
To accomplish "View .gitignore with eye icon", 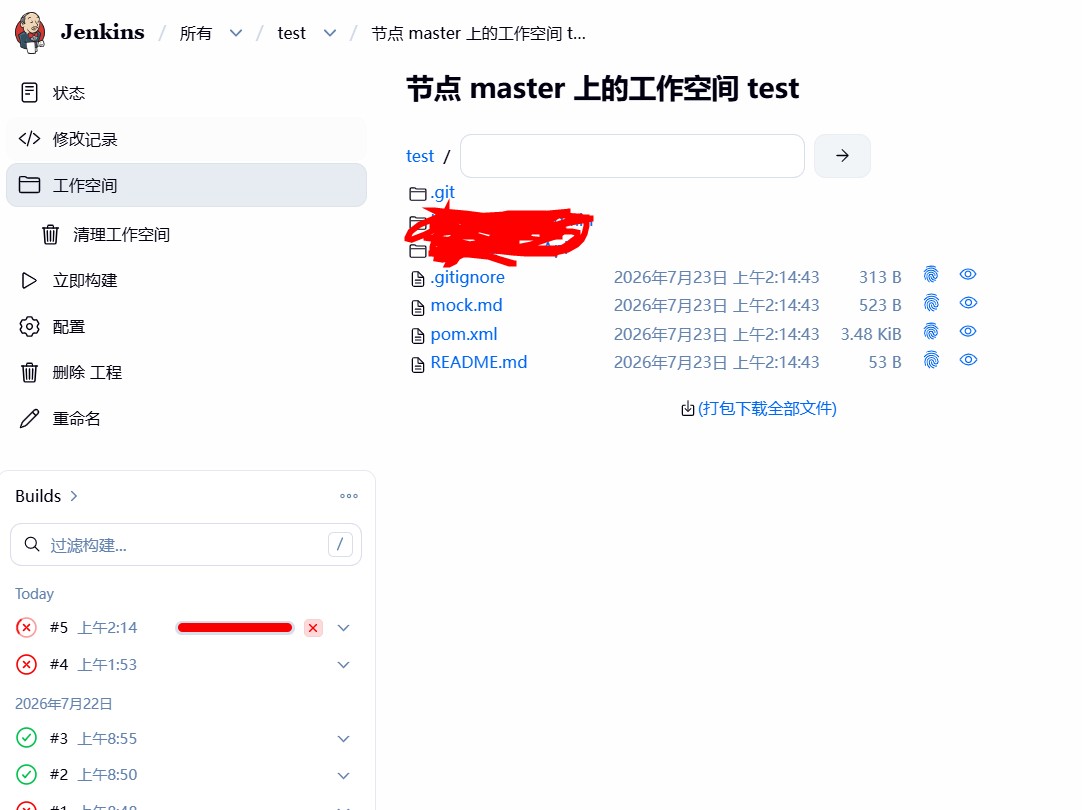I will (x=968, y=275).
